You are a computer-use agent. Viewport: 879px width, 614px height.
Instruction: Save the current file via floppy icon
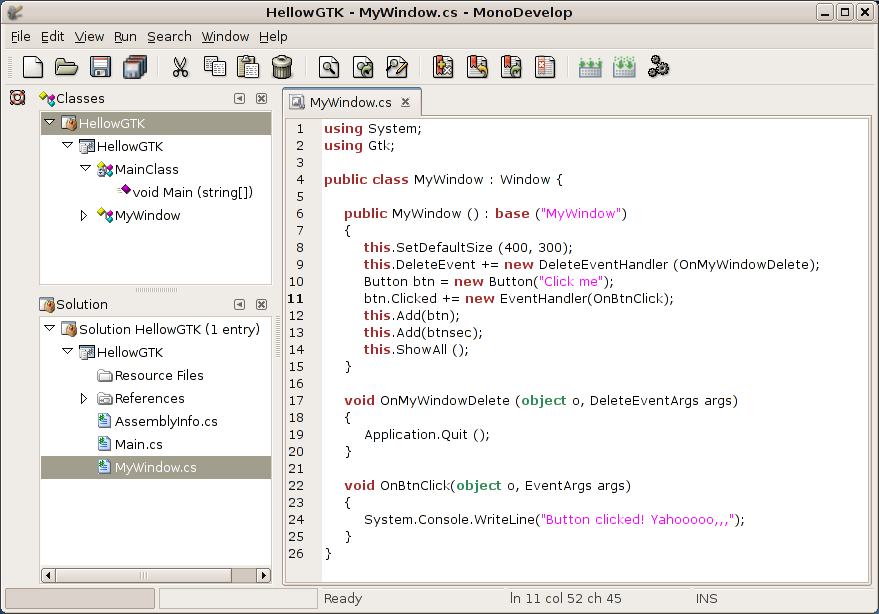point(100,67)
